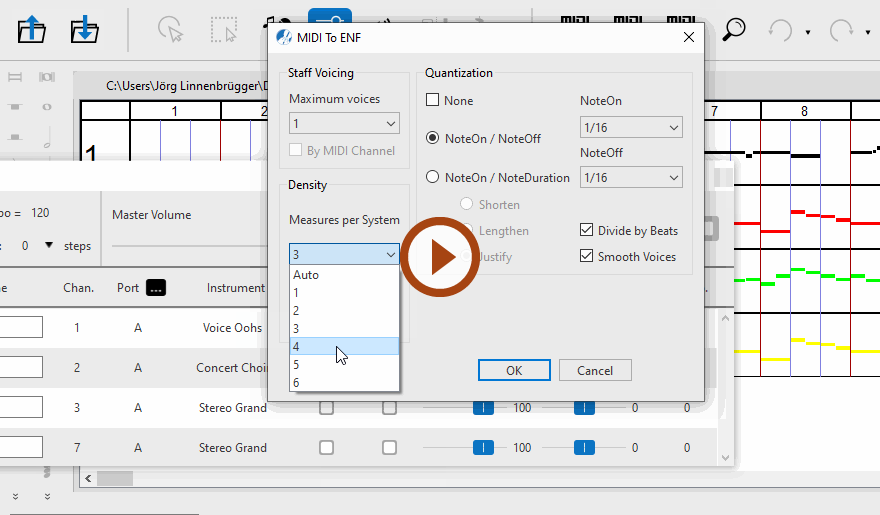Viewport: 880px width, 515px height.
Task: Open the NoteOn 1/16 dropdown
Action: [631, 127]
